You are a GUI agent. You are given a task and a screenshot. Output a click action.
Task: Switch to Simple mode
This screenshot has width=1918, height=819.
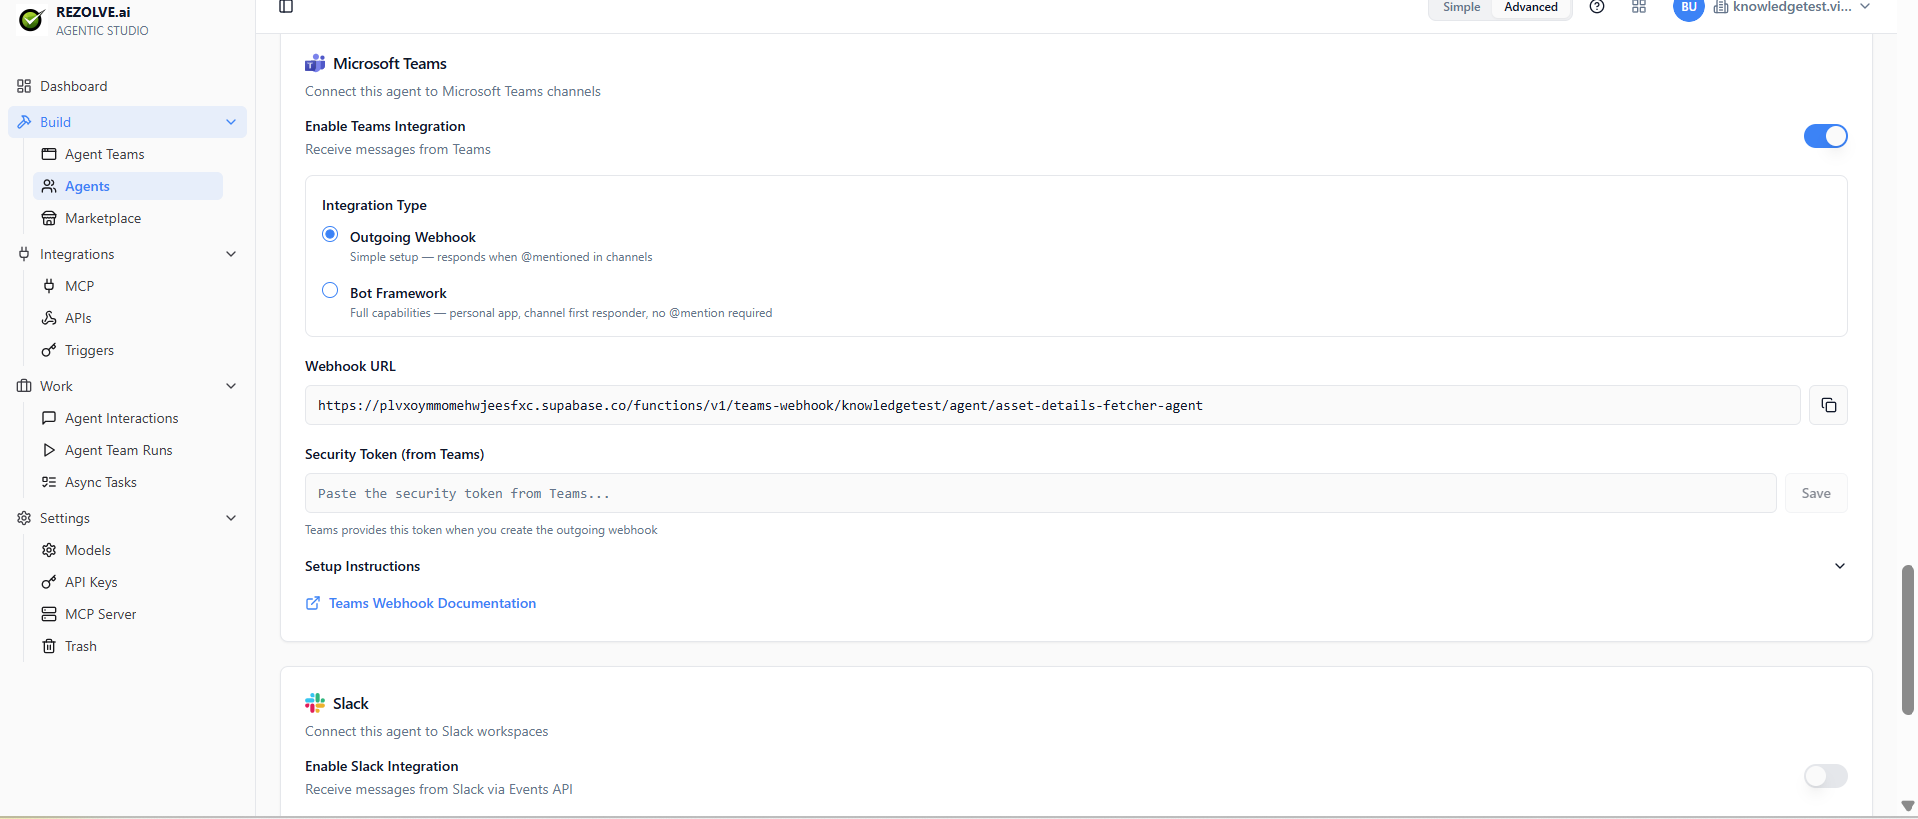pos(1461,7)
